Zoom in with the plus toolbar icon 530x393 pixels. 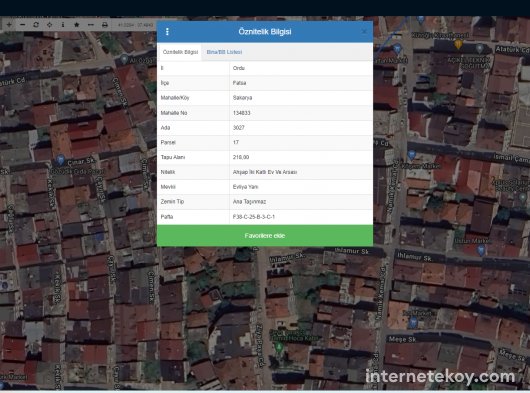9,25
